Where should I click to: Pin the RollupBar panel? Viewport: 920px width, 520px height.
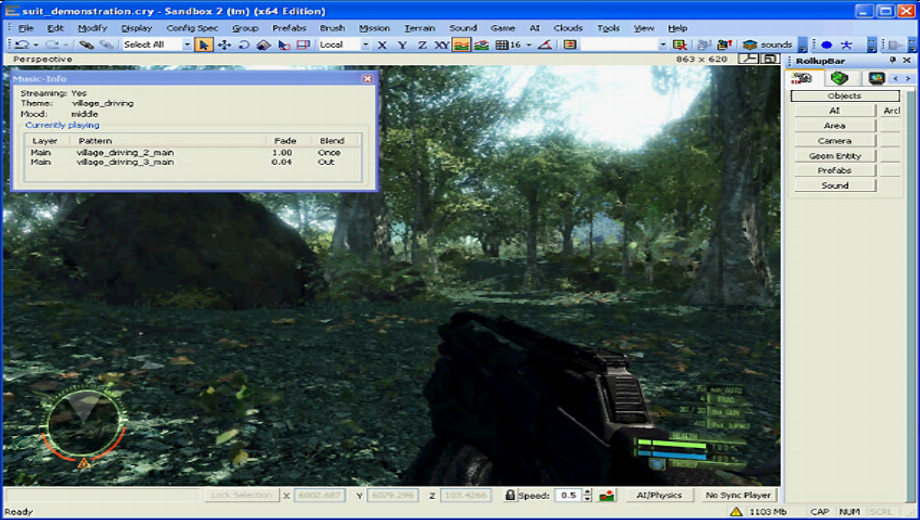pyautogui.click(x=893, y=60)
